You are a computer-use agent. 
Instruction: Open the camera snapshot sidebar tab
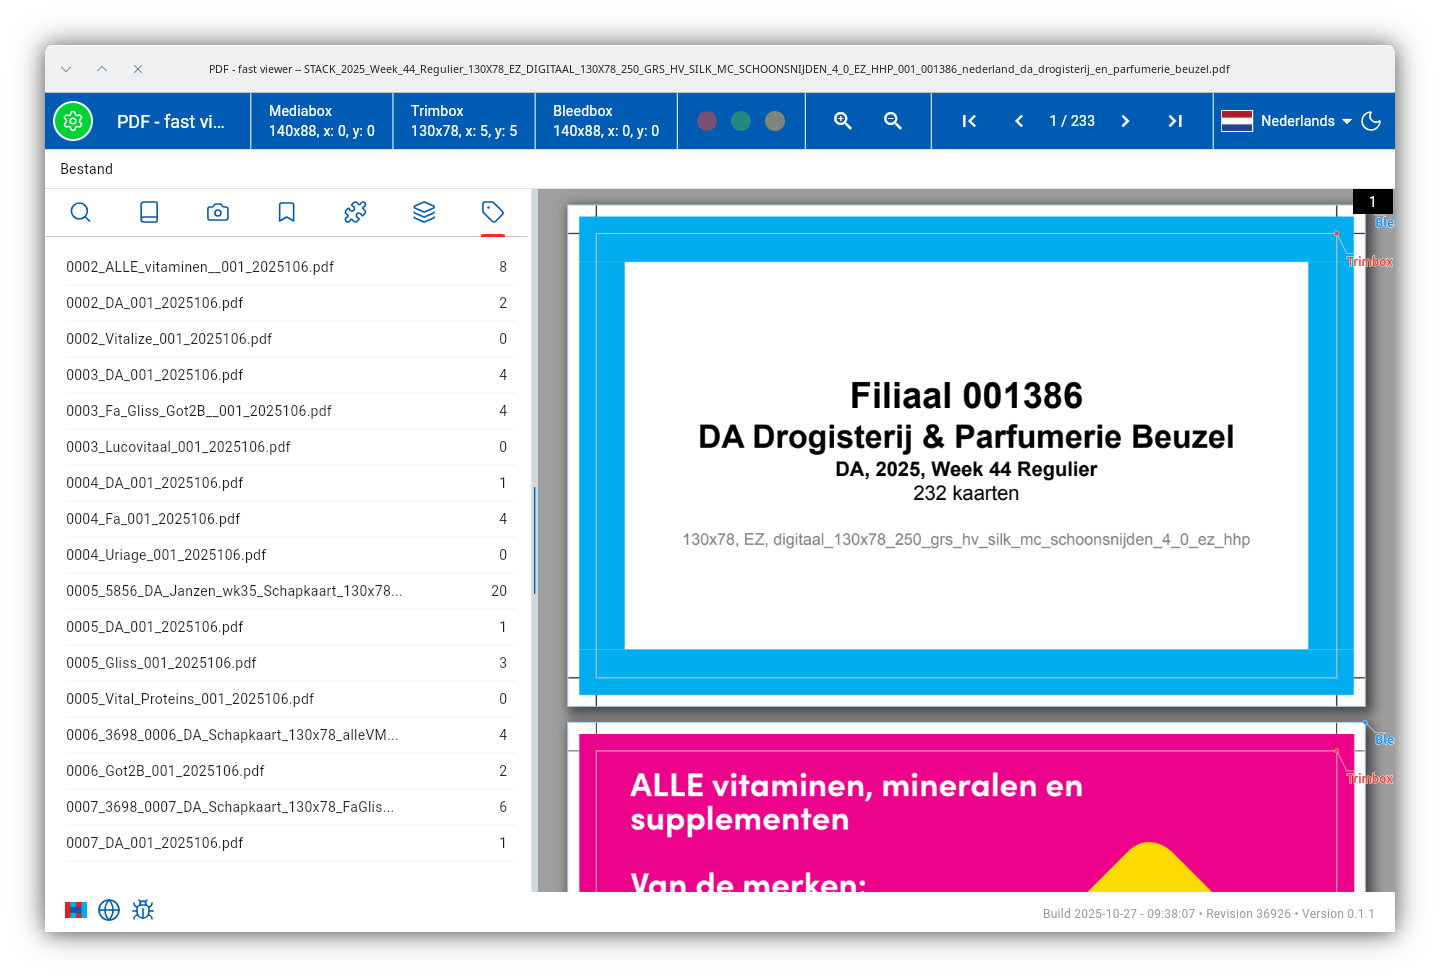[218, 212]
